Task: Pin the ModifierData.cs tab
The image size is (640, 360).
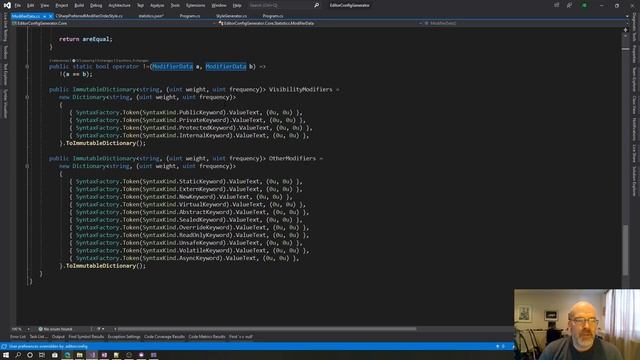Action: pyautogui.click(x=44, y=16)
